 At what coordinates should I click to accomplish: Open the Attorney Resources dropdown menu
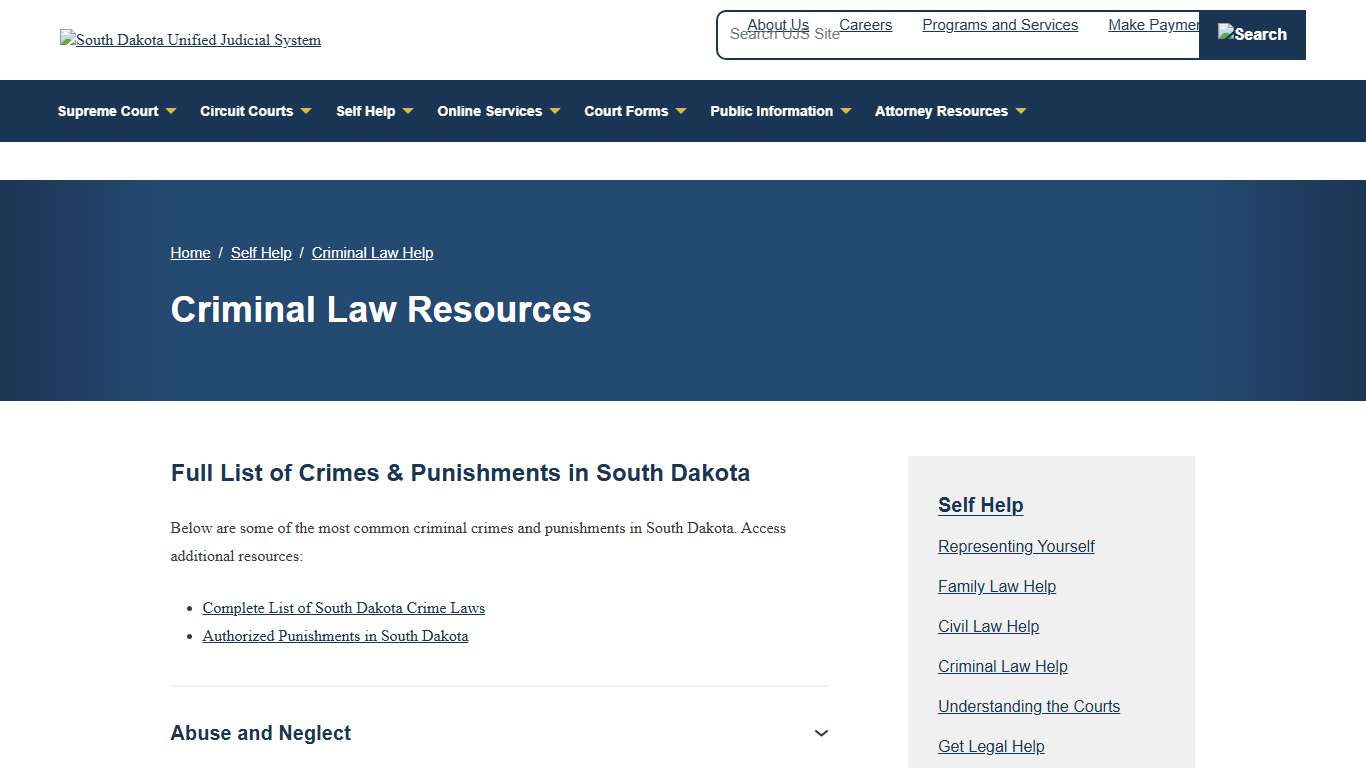click(x=941, y=111)
